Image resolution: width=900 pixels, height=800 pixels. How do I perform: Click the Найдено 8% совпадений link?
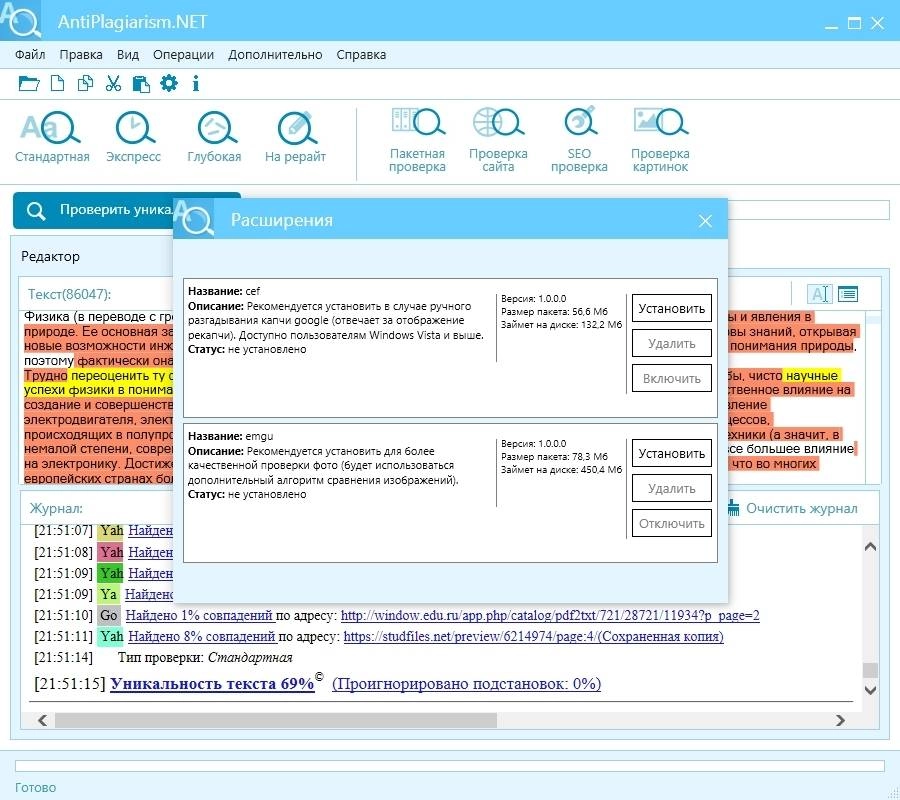pos(203,636)
